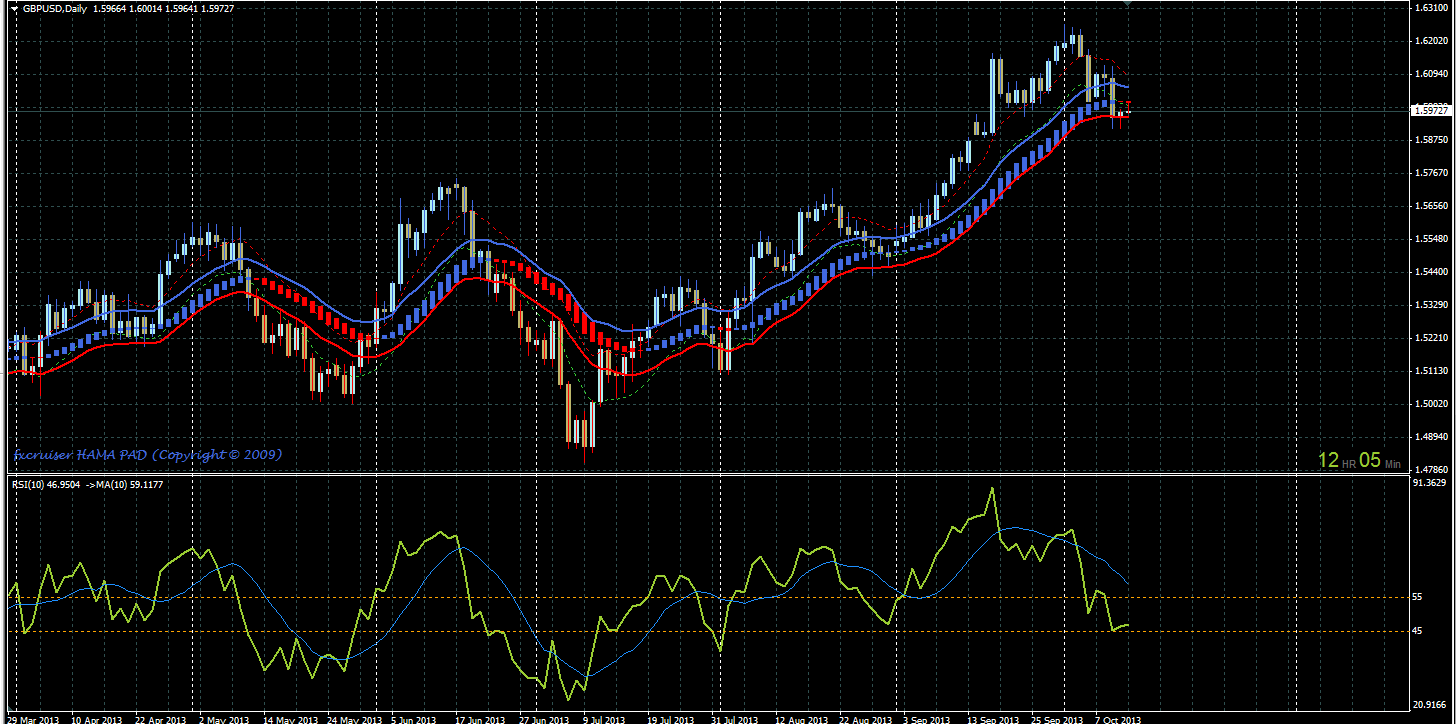This screenshot has width=1456, height=724.
Task: Click date label 22 Apr 2013
Action: pos(162,719)
